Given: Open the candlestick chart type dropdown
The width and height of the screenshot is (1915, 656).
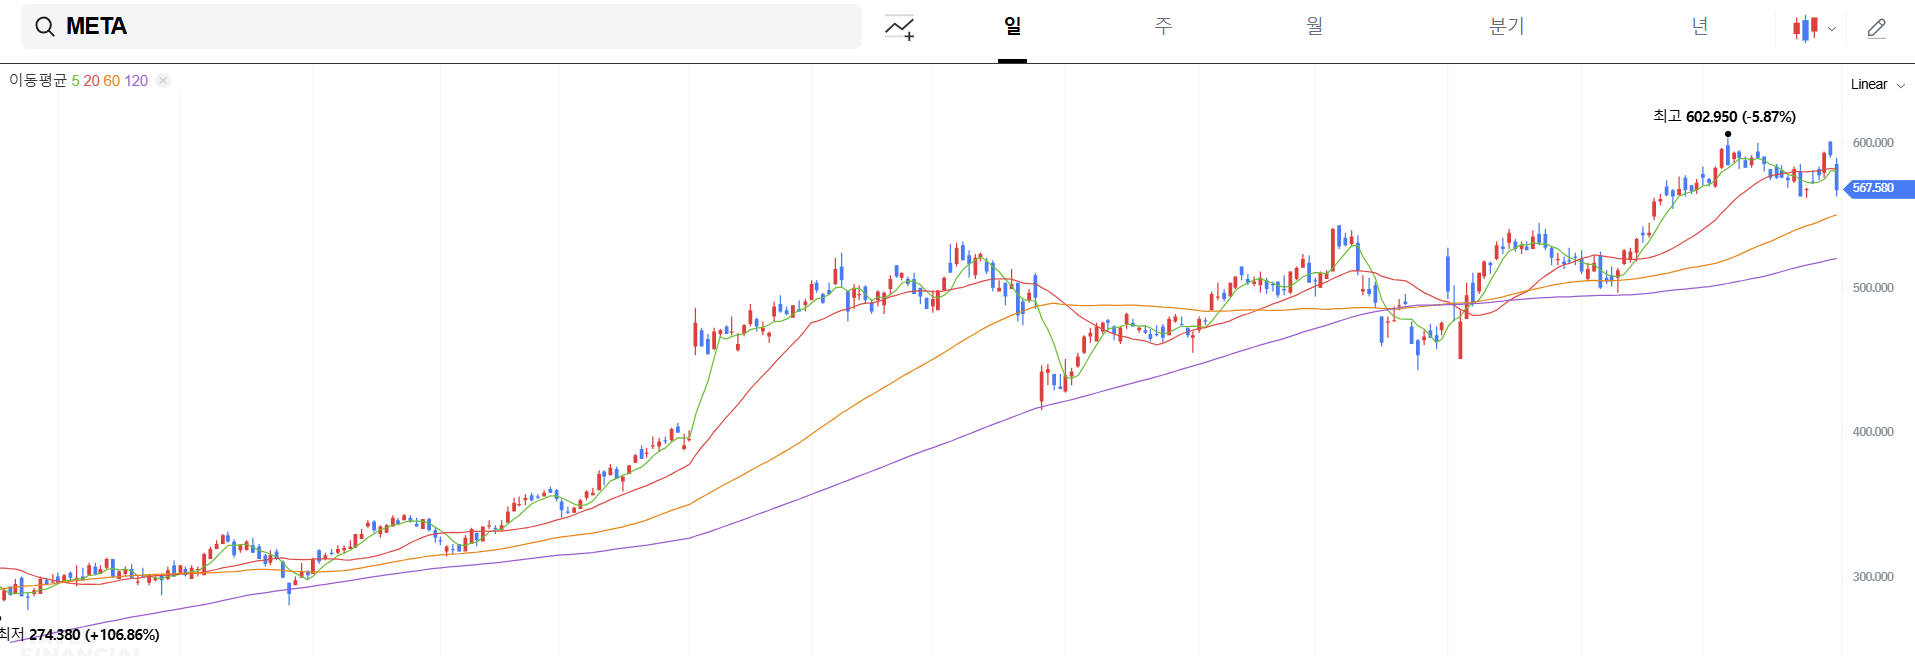Looking at the screenshot, I should (x=1814, y=28).
